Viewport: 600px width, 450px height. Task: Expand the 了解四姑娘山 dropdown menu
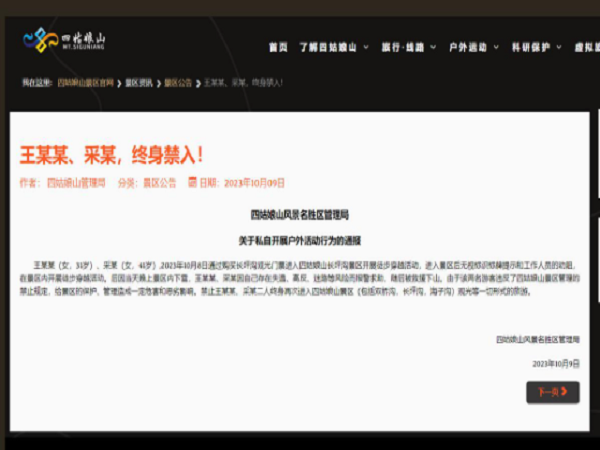333,47
